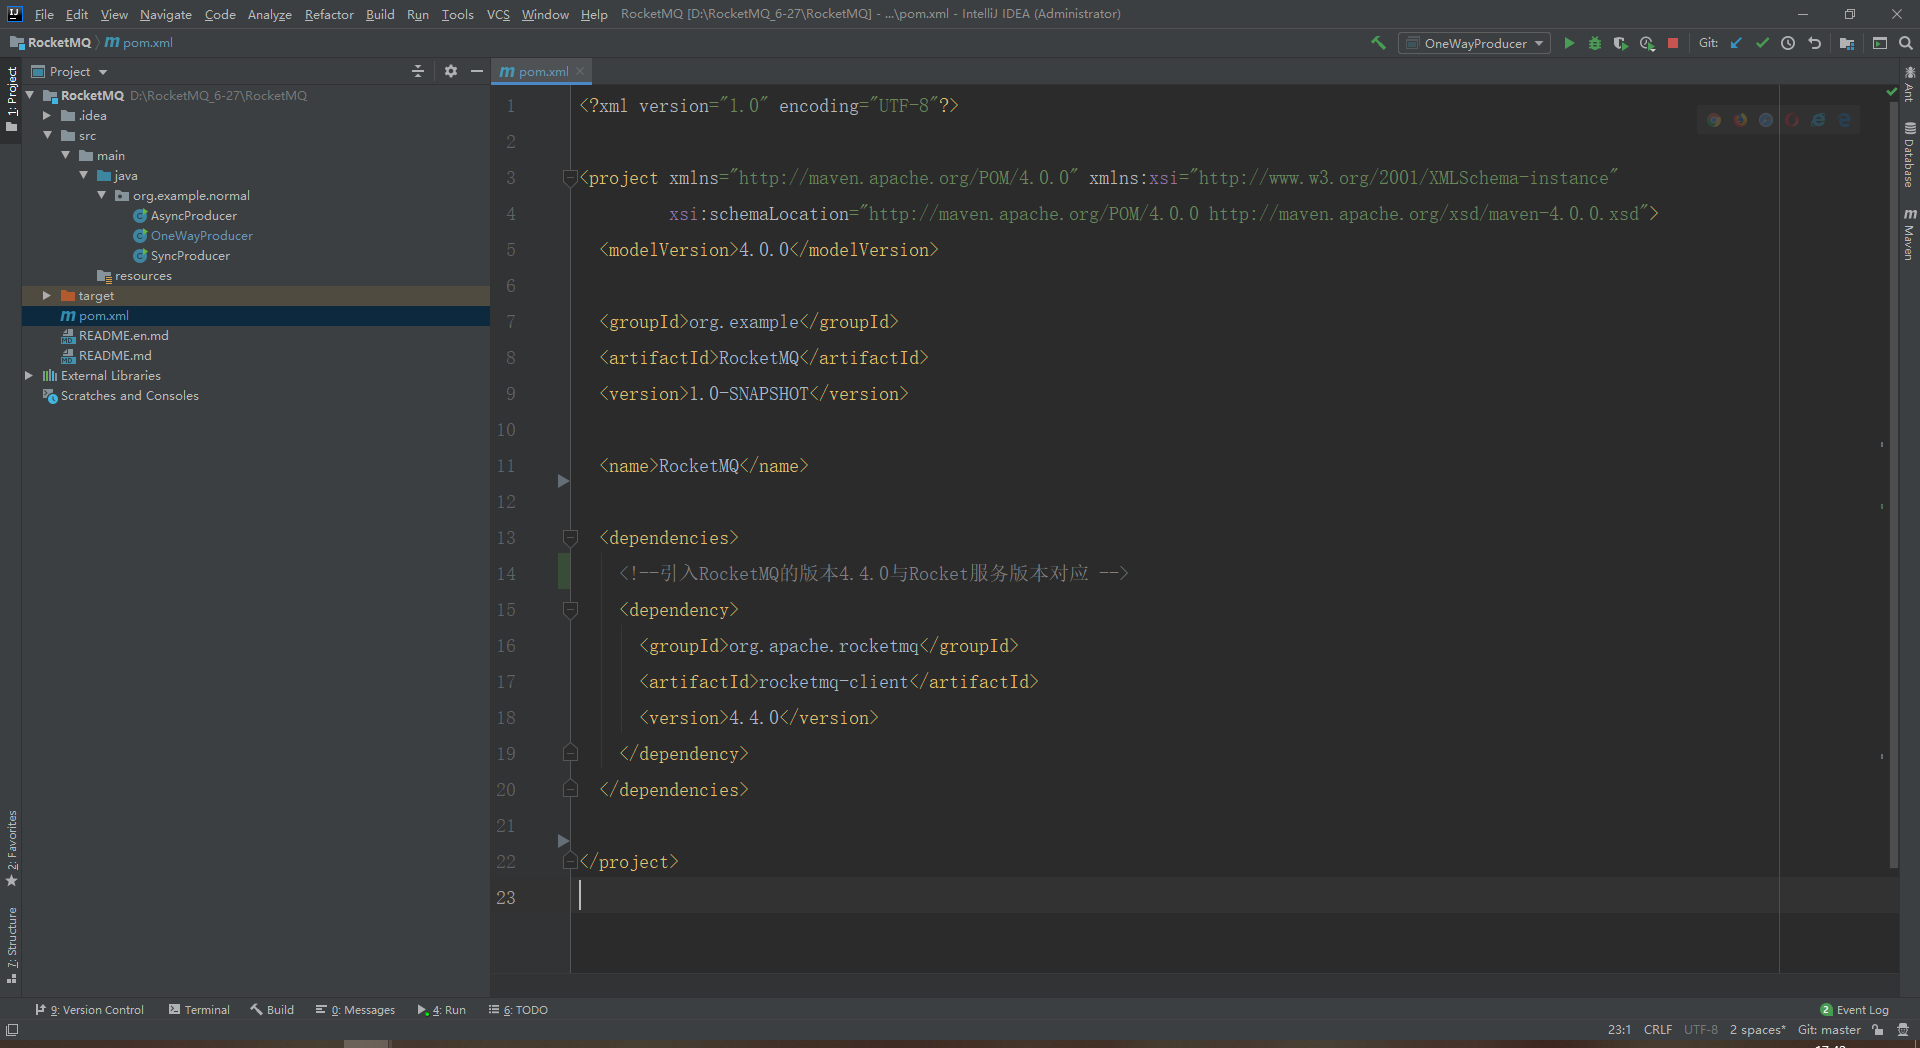Fold the dependencies tag at line 13
Screen dimensions: 1920x1048
point(570,537)
